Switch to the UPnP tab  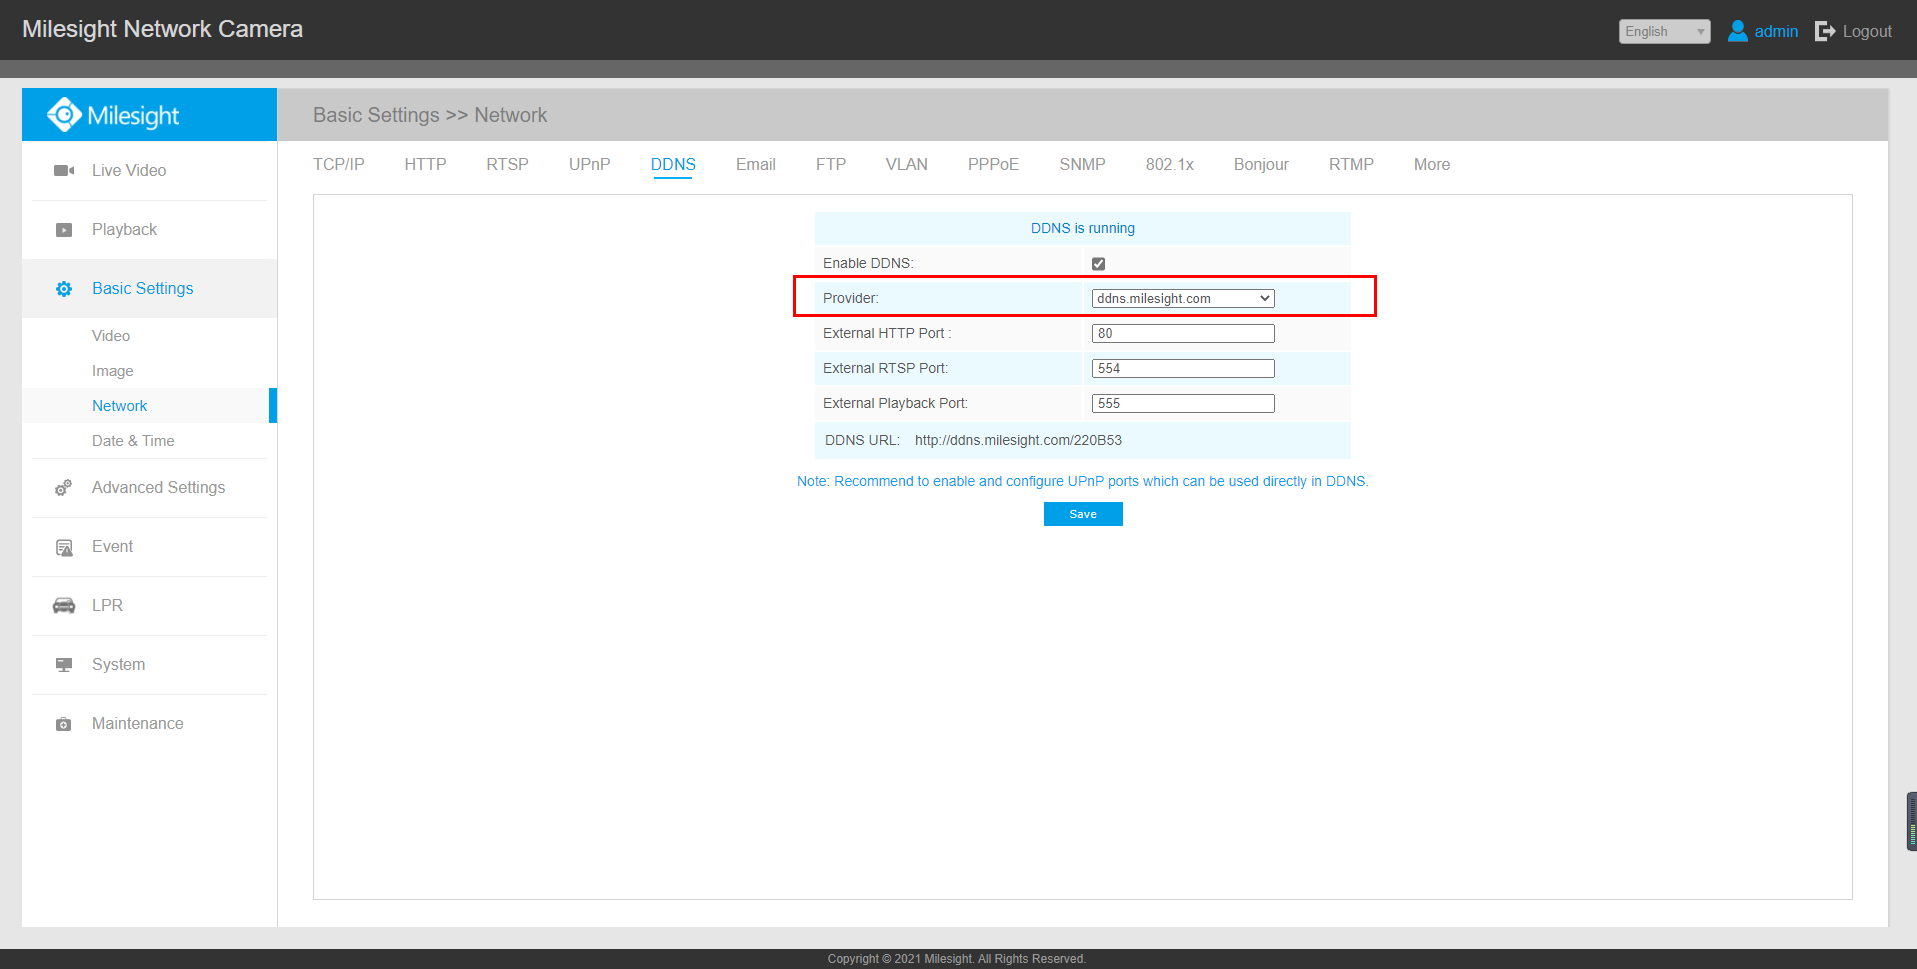pos(590,165)
